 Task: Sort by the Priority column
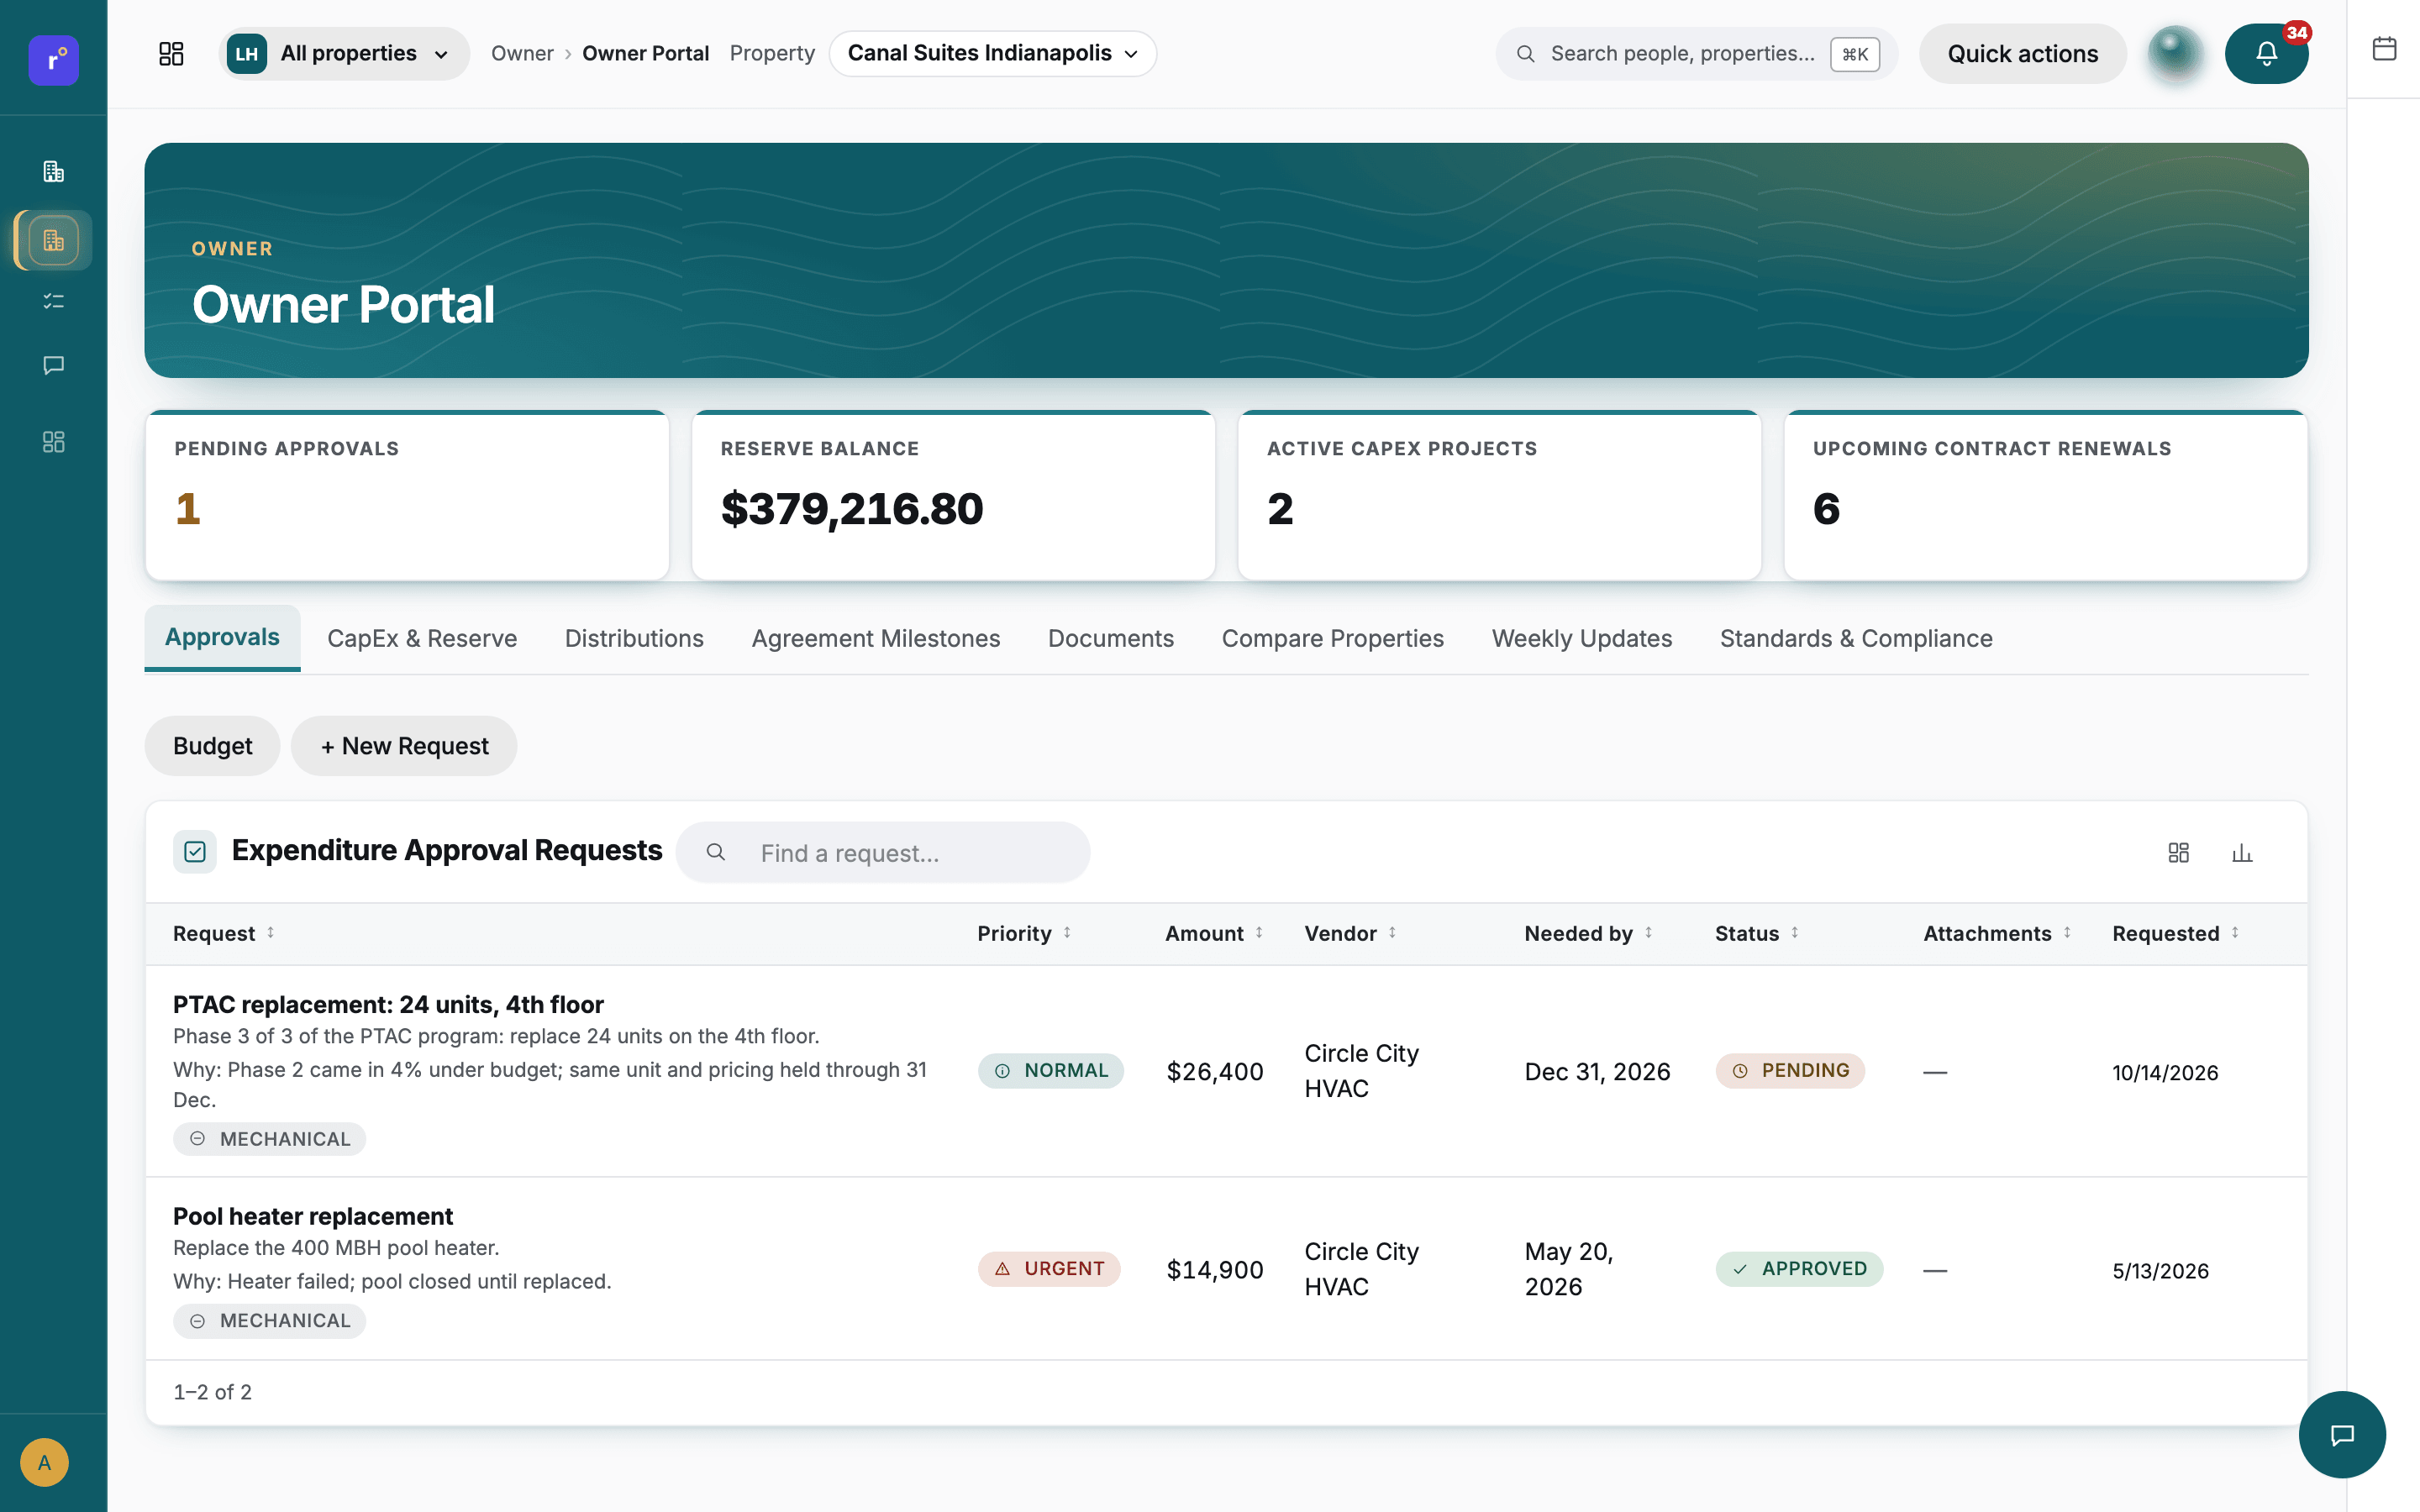(1025, 933)
